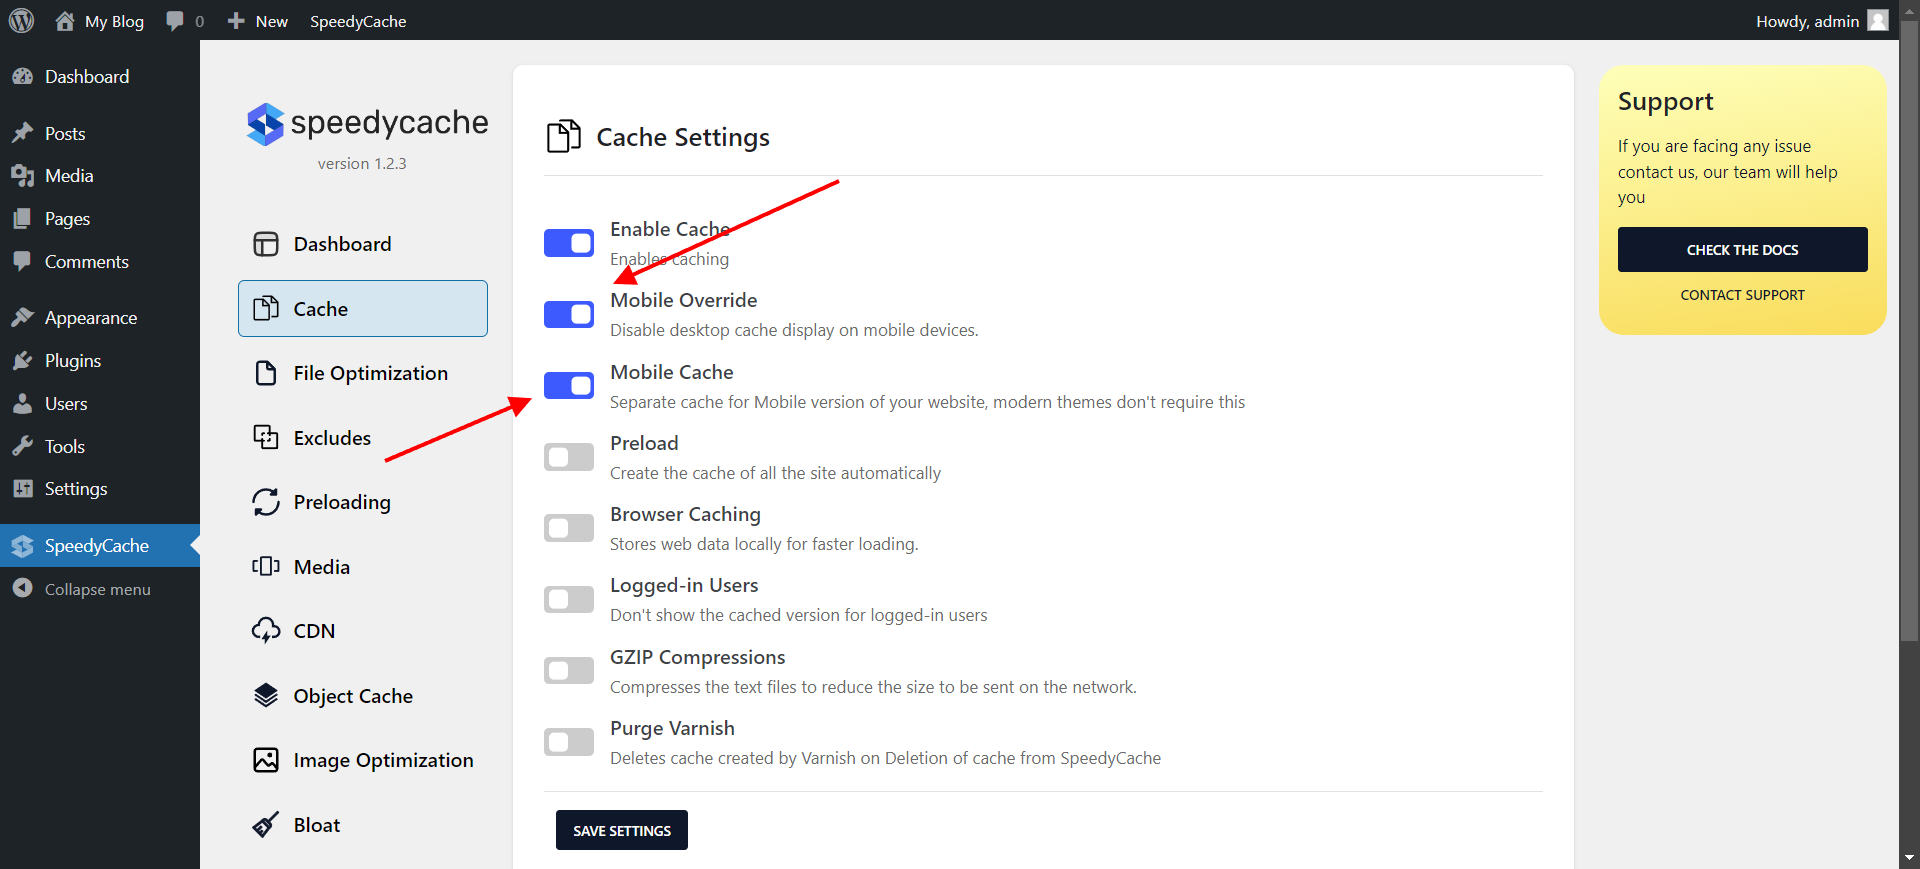The height and width of the screenshot is (869, 1920).
Task: Click the Mobile Cache label text
Action: pyautogui.click(x=672, y=372)
